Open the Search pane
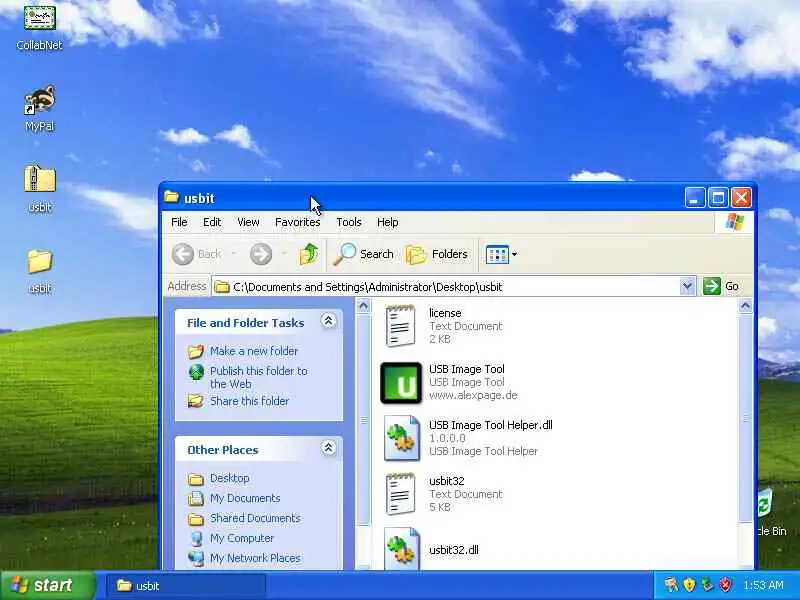The width and height of the screenshot is (800, 600). 363,254
